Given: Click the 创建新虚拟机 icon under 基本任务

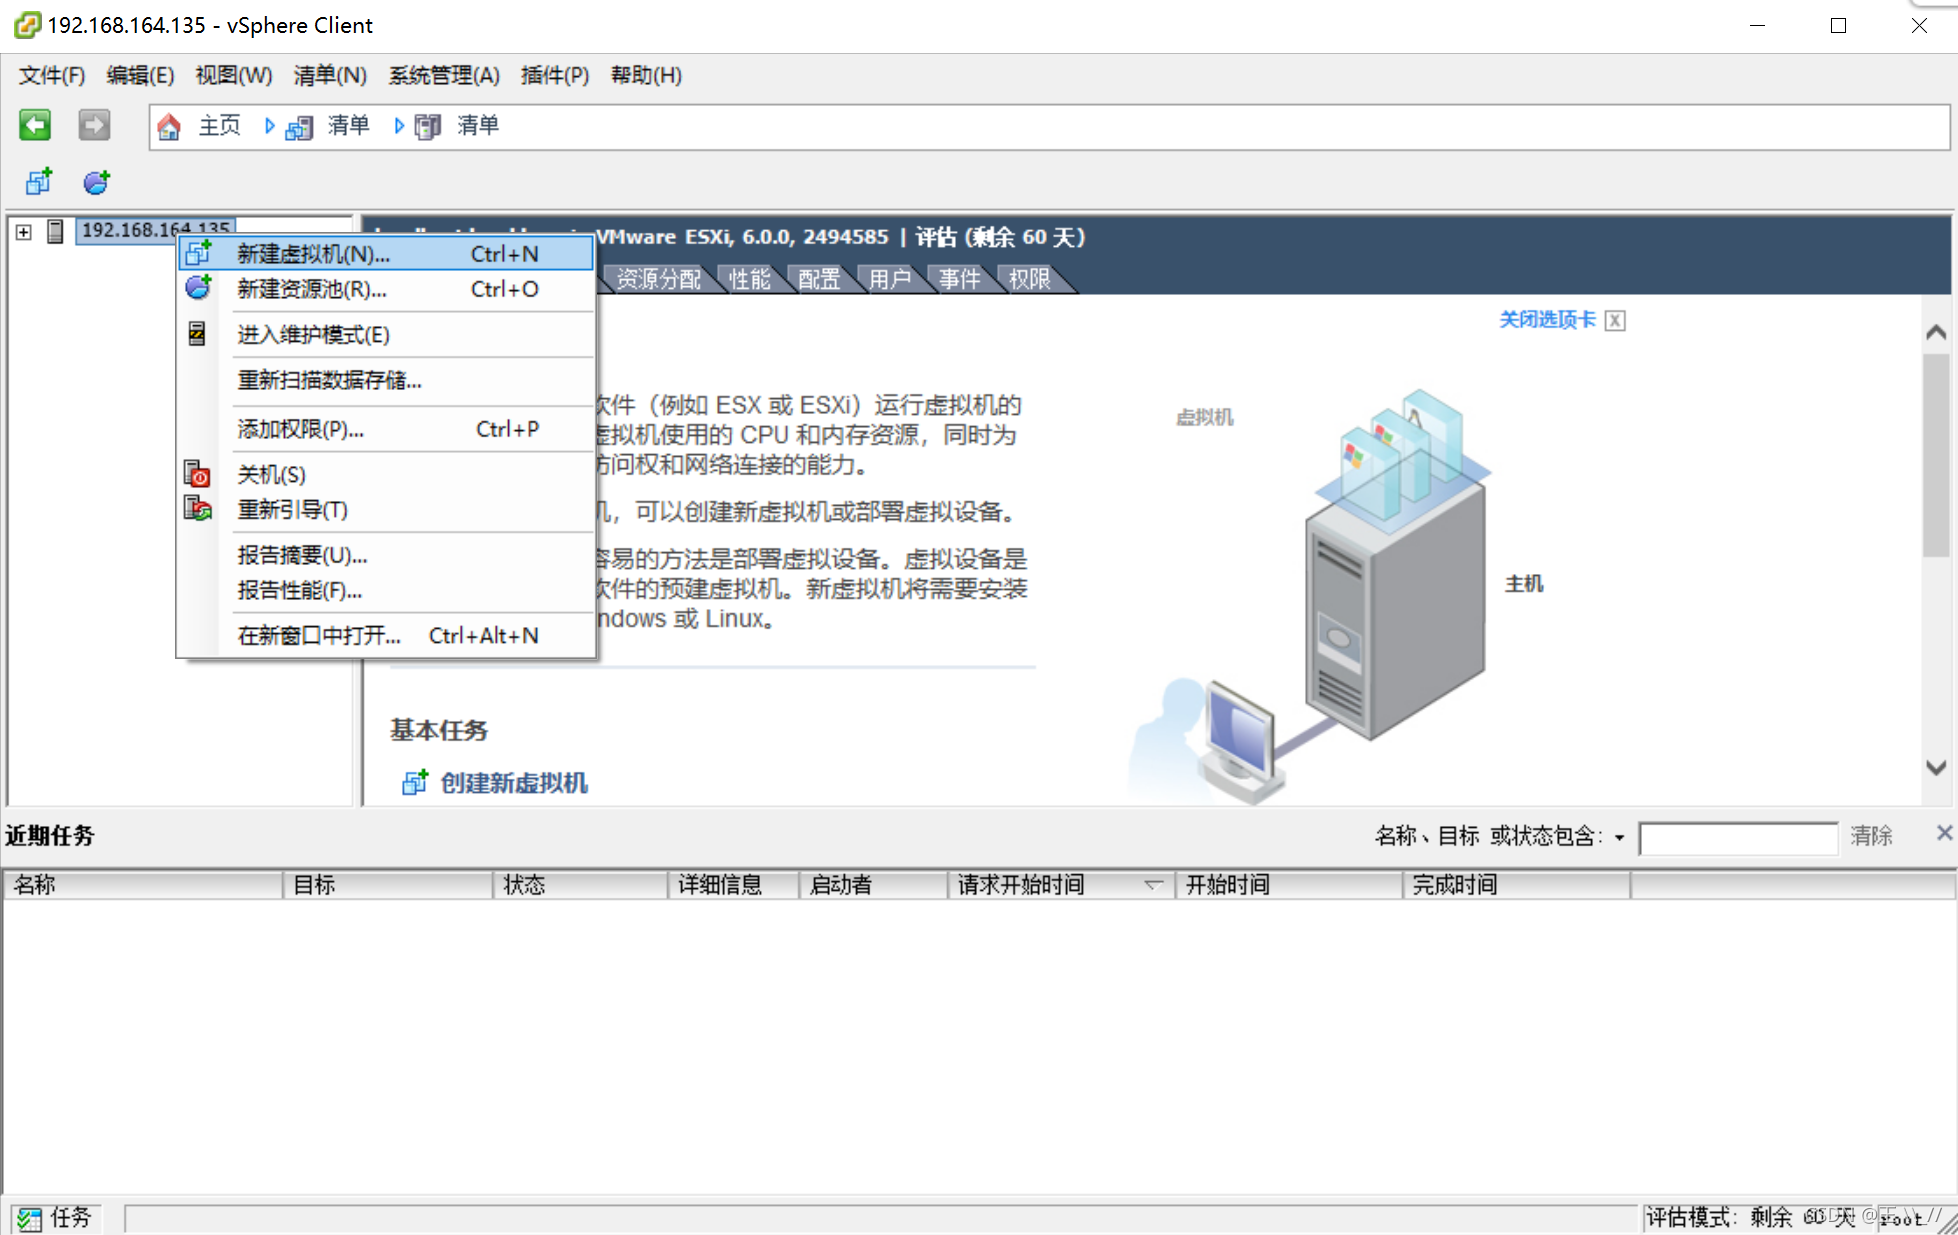Looking at the screenshot, I should click(x=414, y=783).
